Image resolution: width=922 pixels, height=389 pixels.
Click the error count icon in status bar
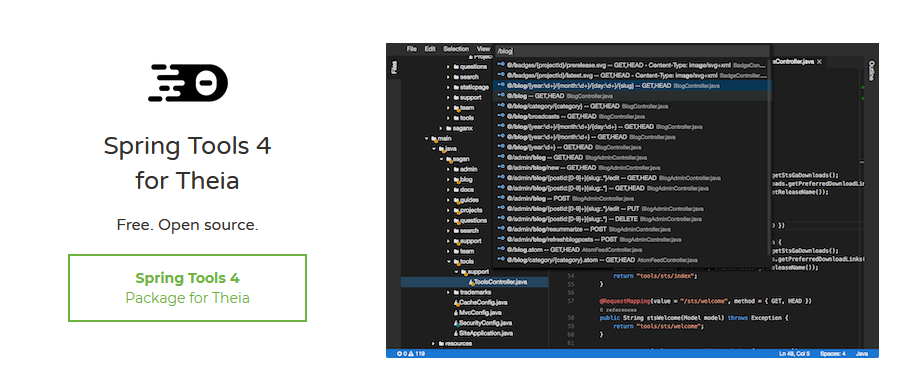(x=400, y=354)
